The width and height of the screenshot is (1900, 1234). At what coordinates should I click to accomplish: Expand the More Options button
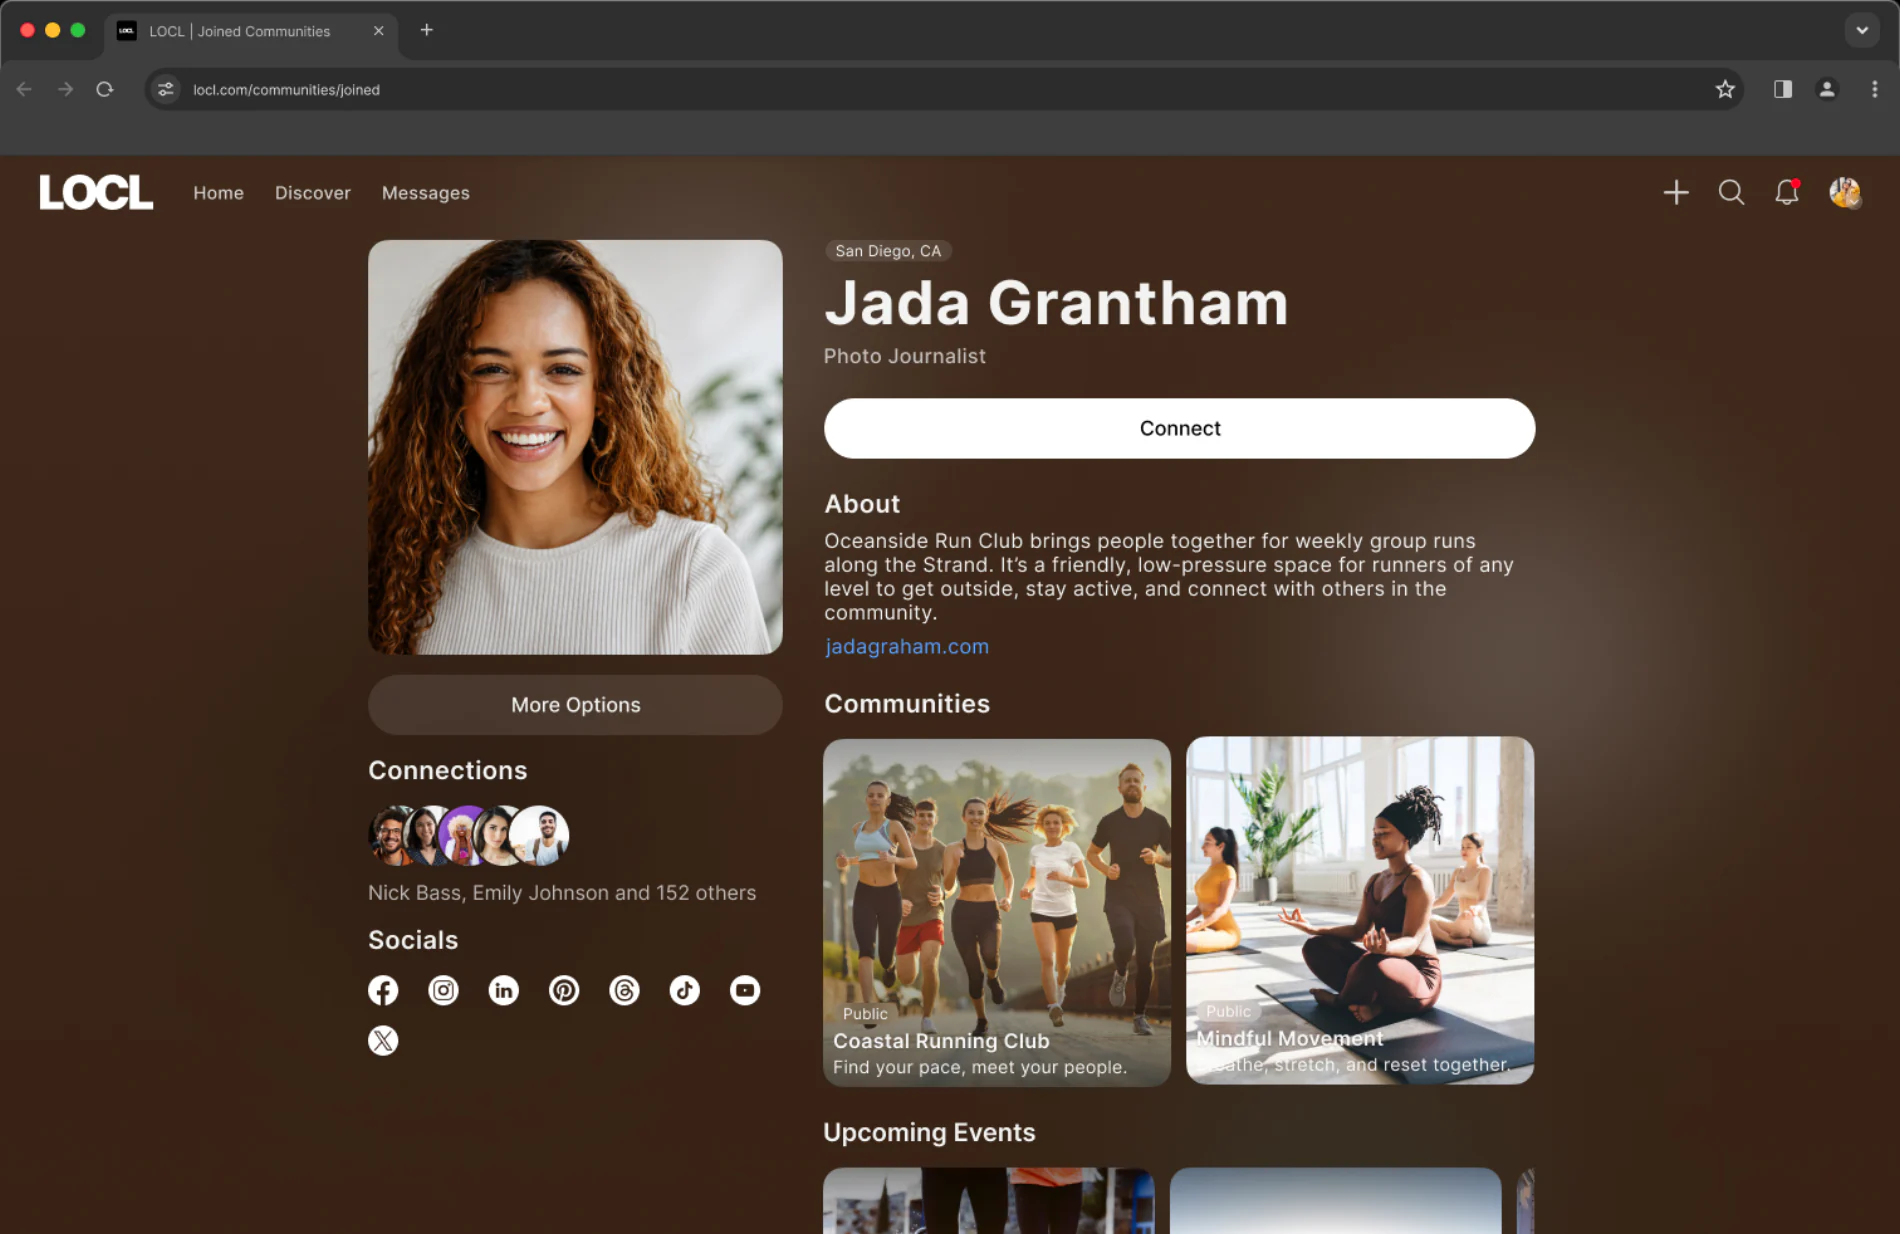(x=575, y=705)
